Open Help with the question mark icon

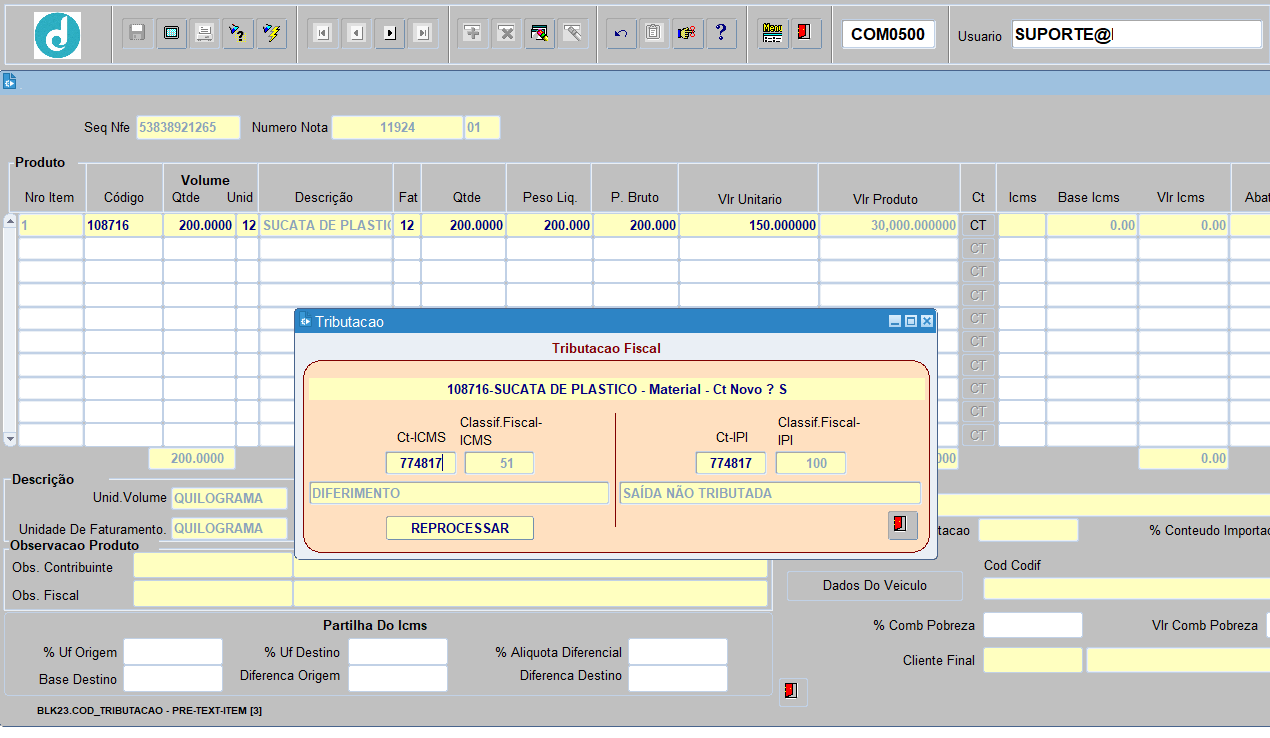(x=721, y=33)
